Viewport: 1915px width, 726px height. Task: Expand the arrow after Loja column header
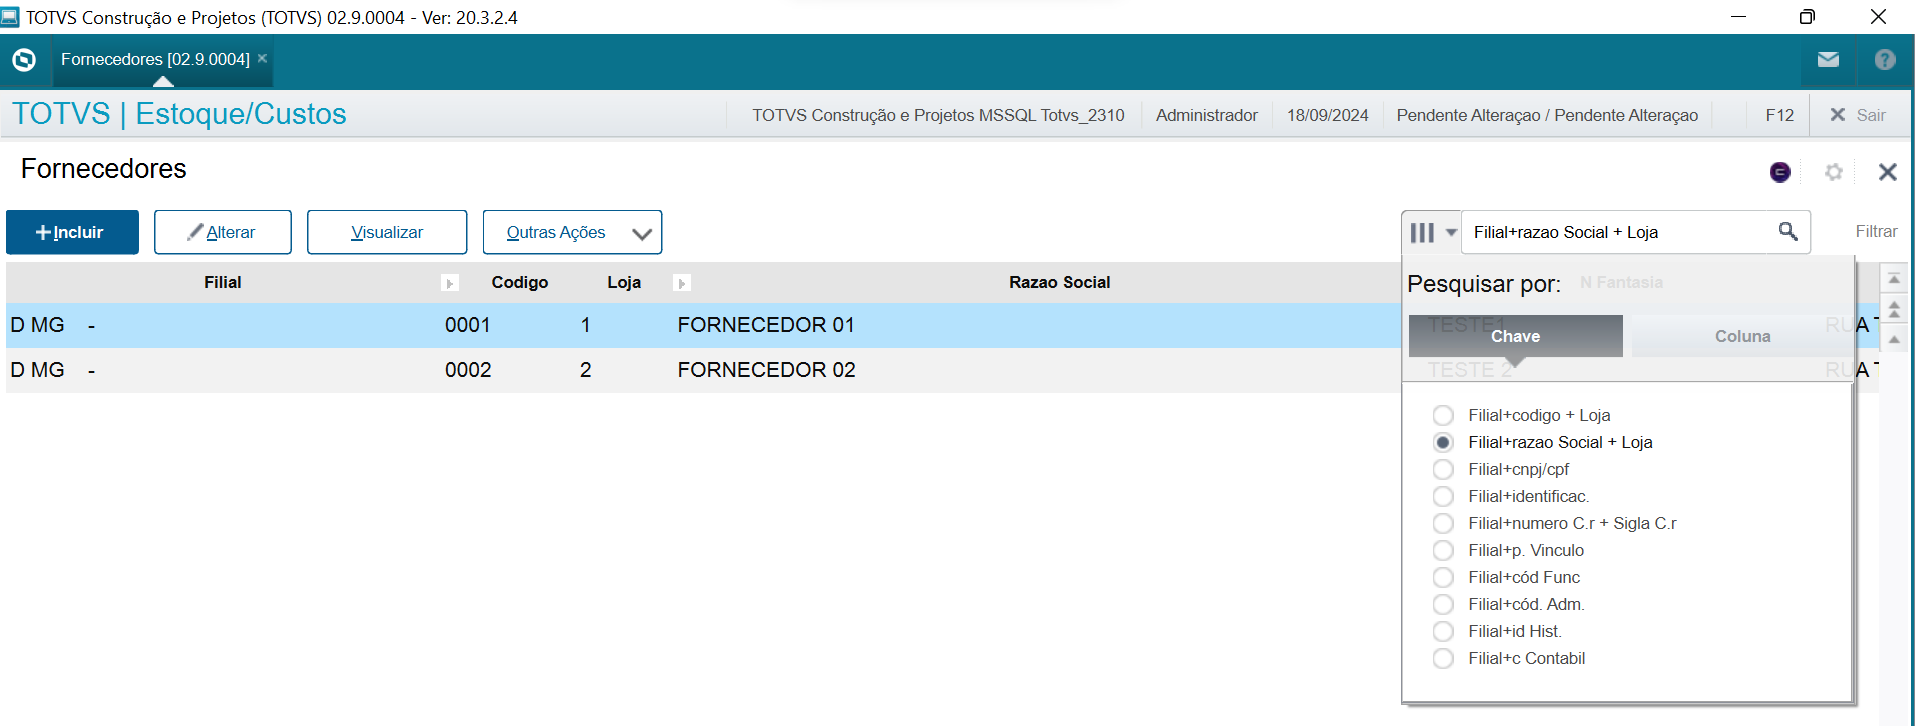pos(682,283)
